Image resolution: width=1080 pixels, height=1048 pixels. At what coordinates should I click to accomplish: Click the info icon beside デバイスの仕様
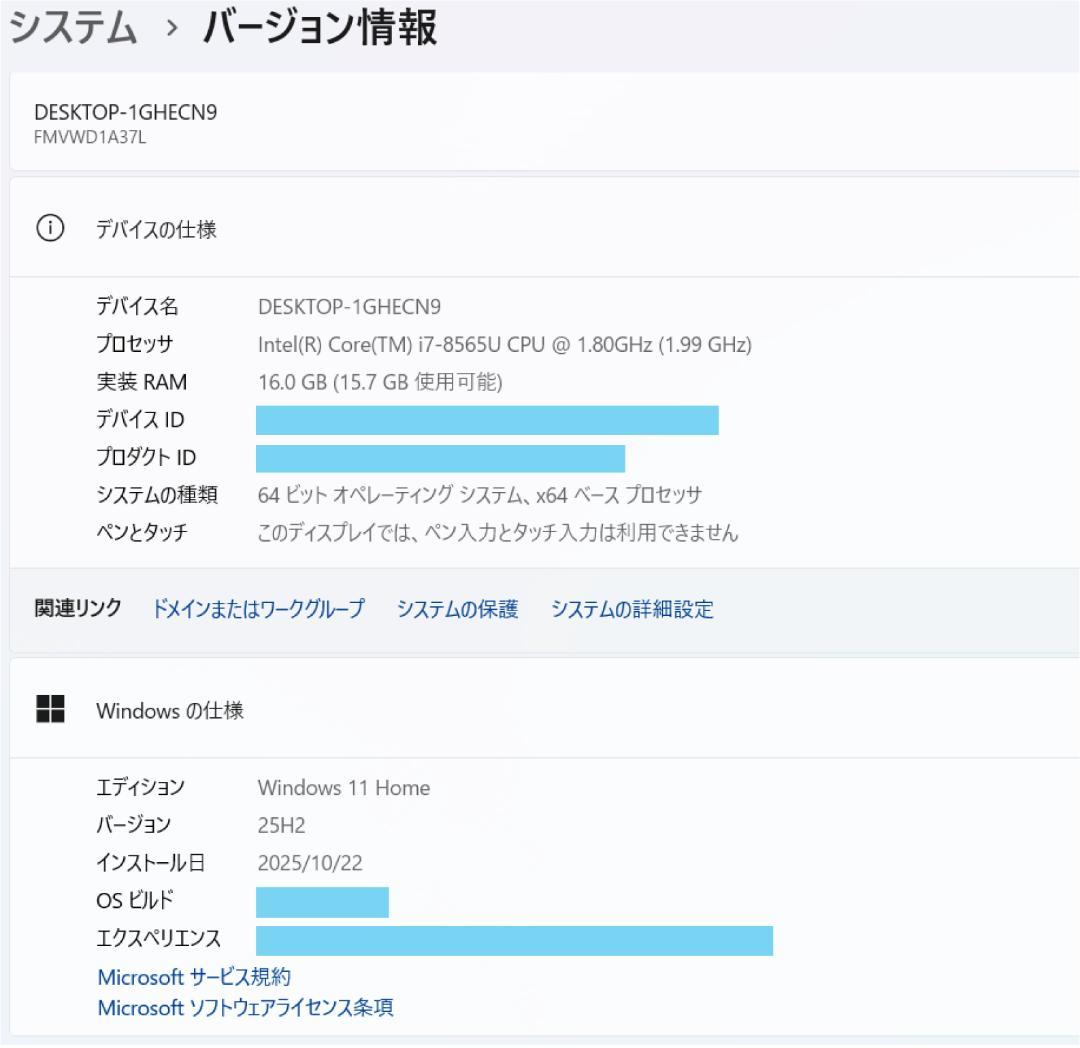point(50,228)
